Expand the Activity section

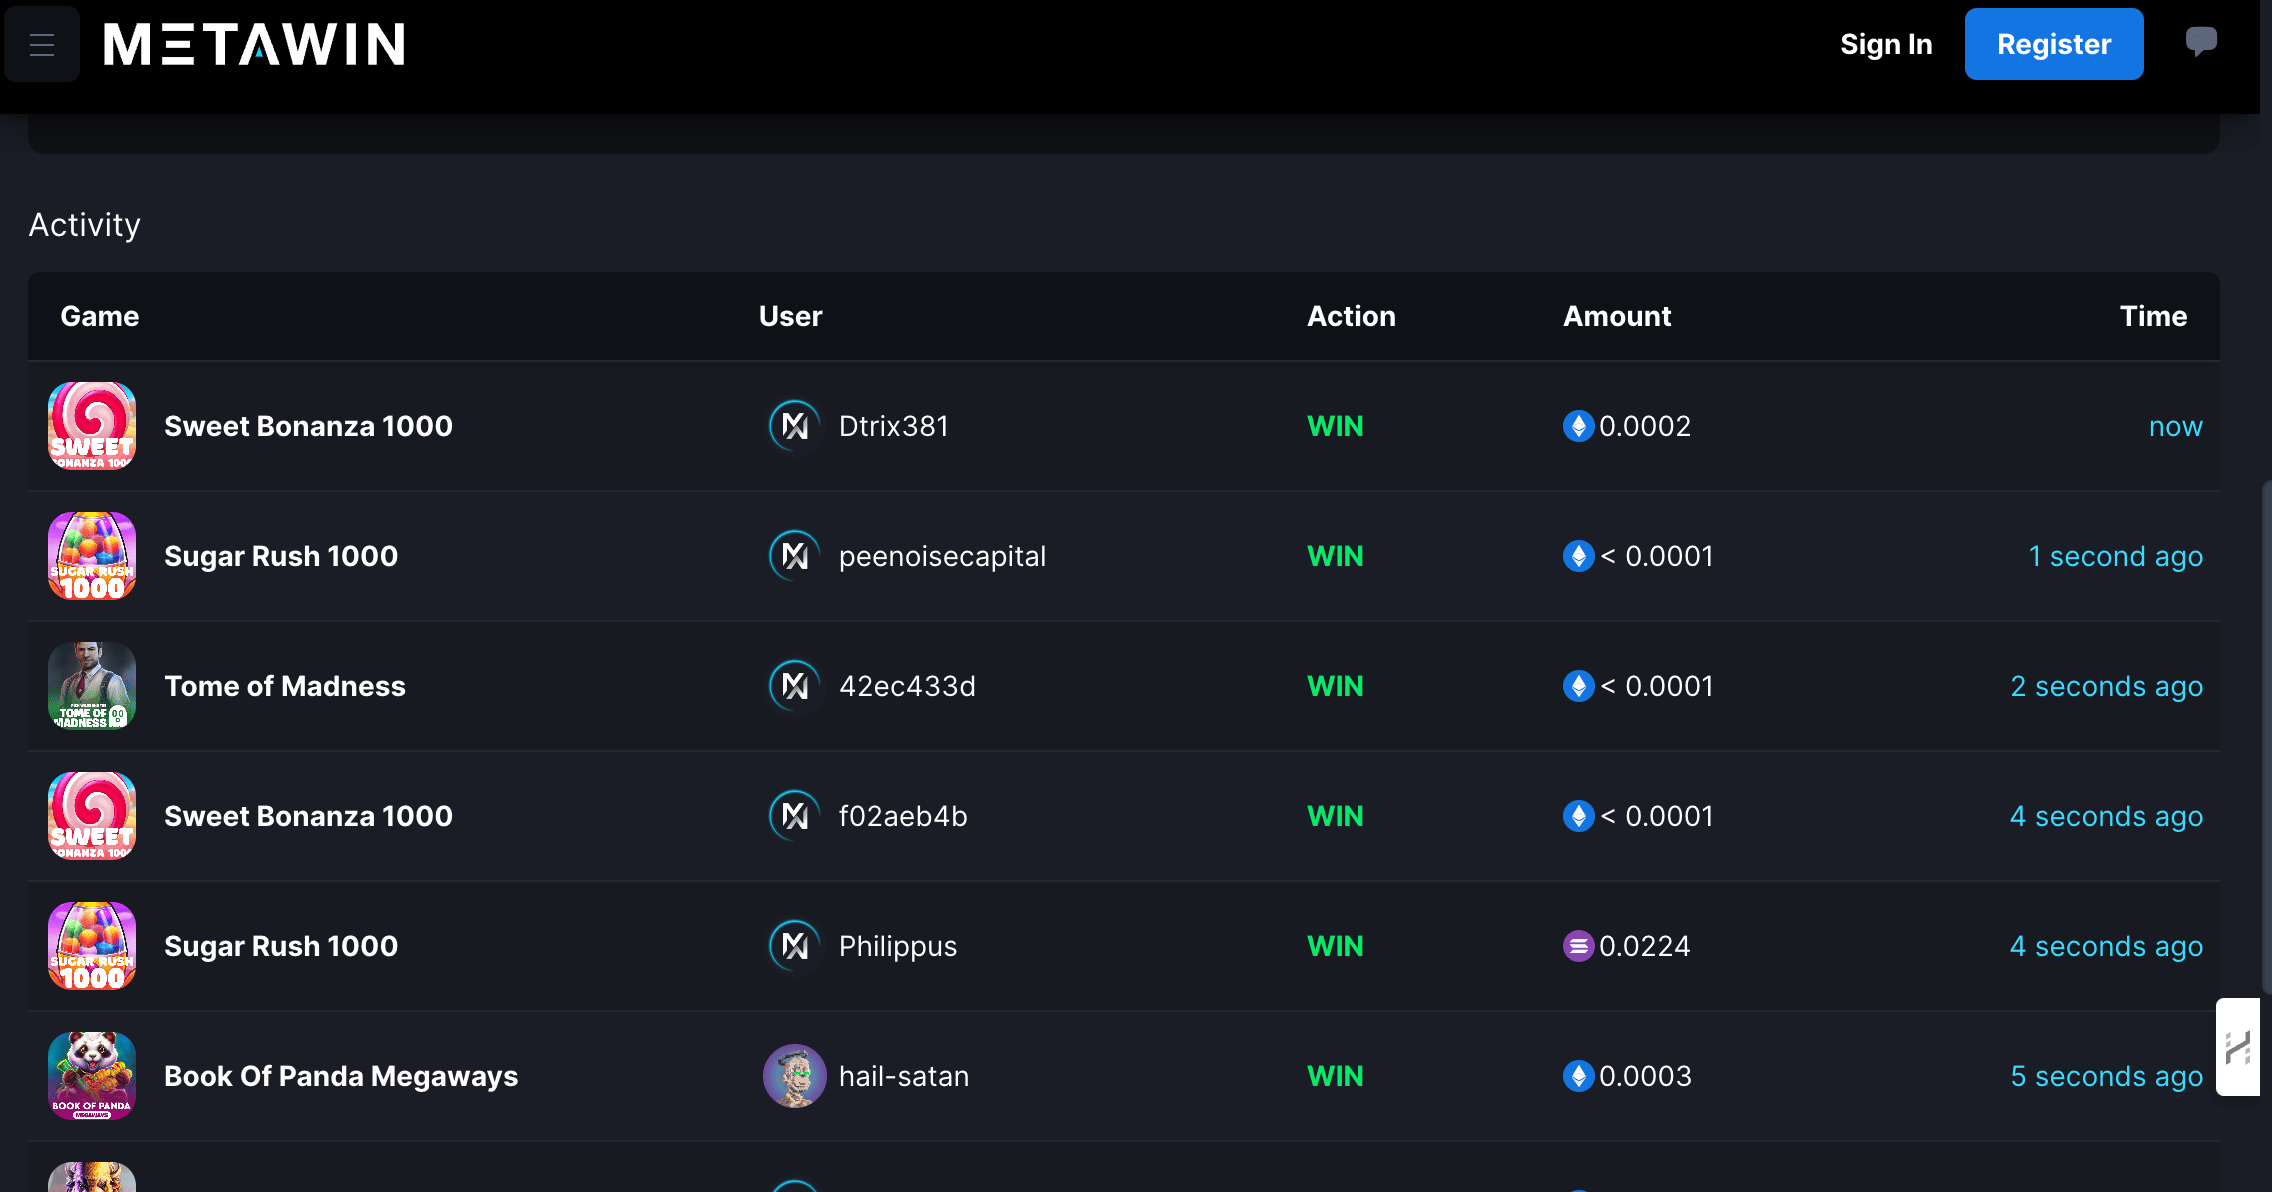click(x=84, y=224)
